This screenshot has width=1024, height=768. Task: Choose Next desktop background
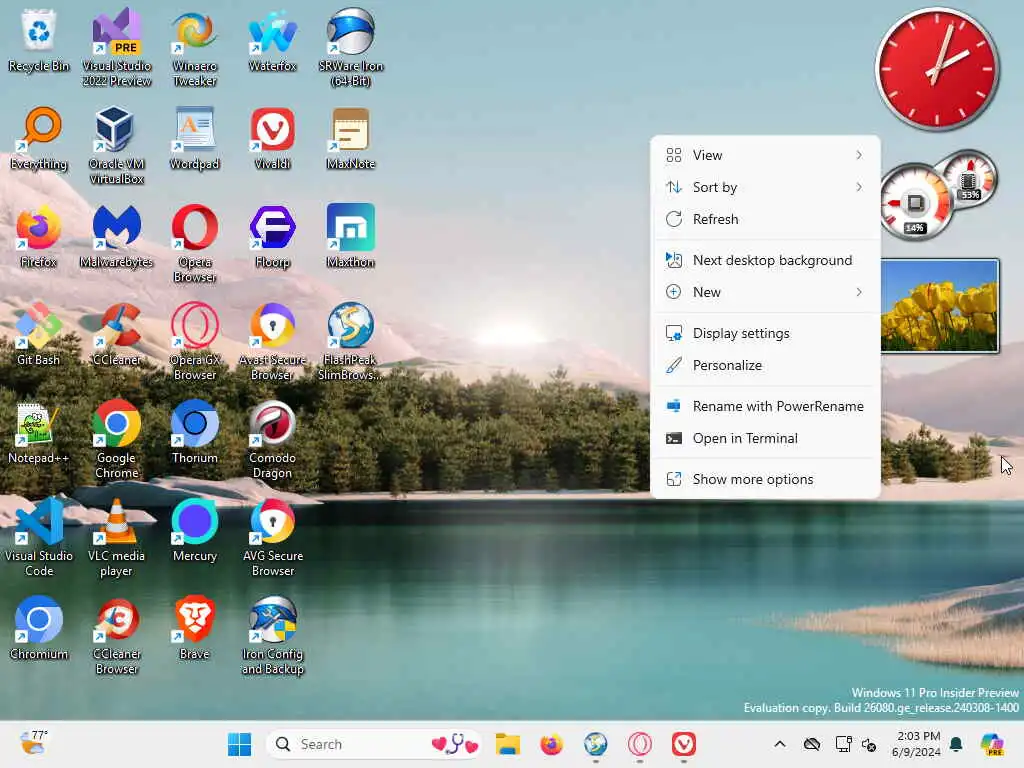point(765,260)
